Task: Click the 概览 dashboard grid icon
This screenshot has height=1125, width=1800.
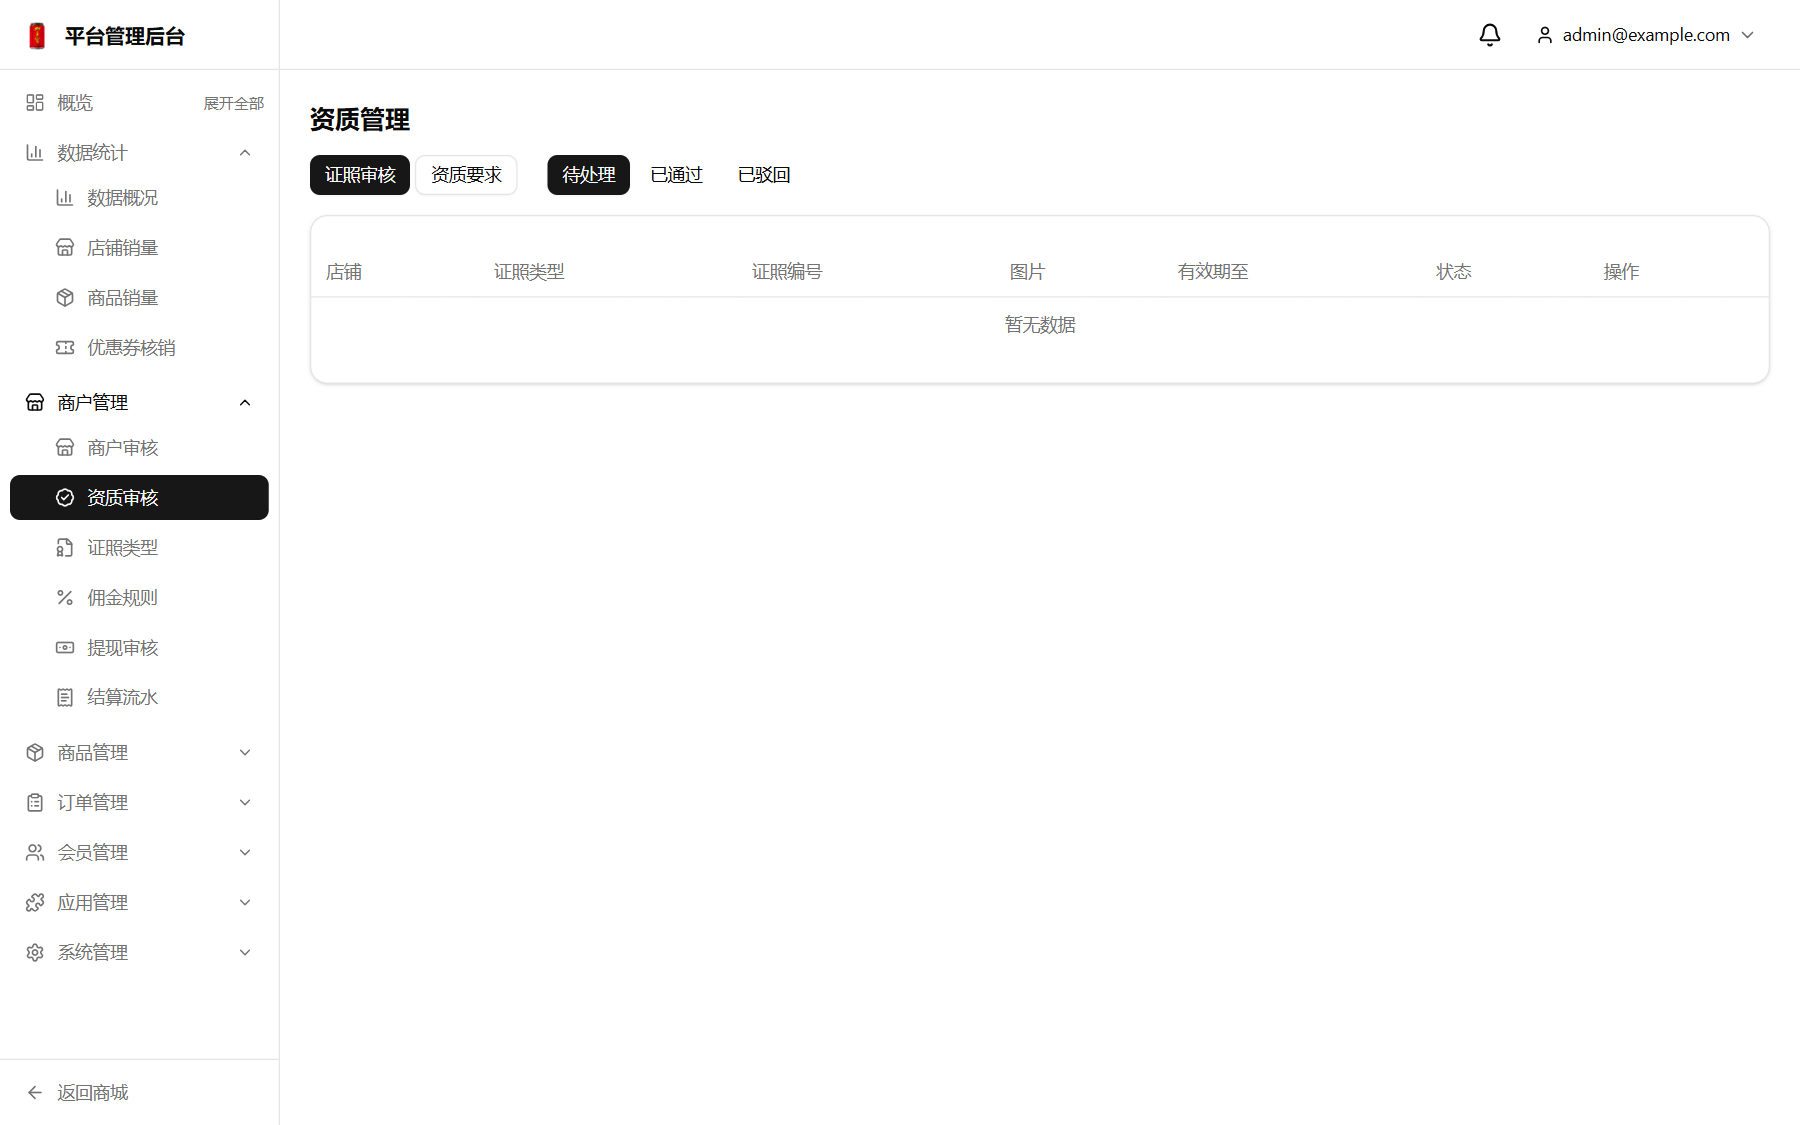Action: pos(35,102)
